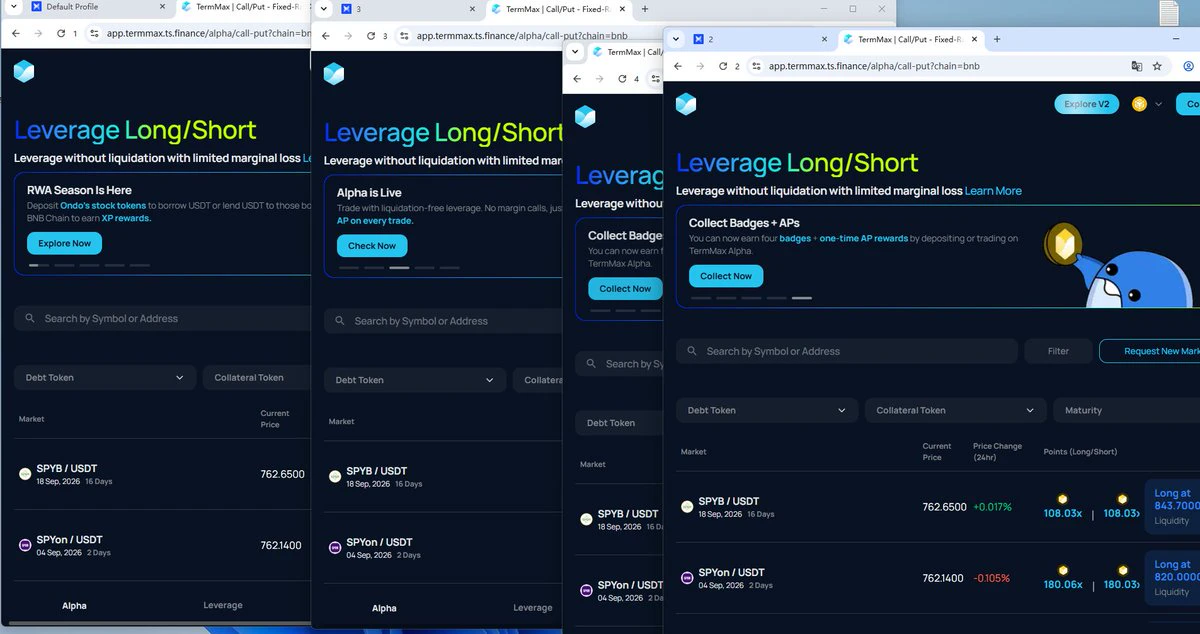Expand the chevron next to the gold coin
The height and width of the screenshot is (634, 1200).
(1159, 104)
